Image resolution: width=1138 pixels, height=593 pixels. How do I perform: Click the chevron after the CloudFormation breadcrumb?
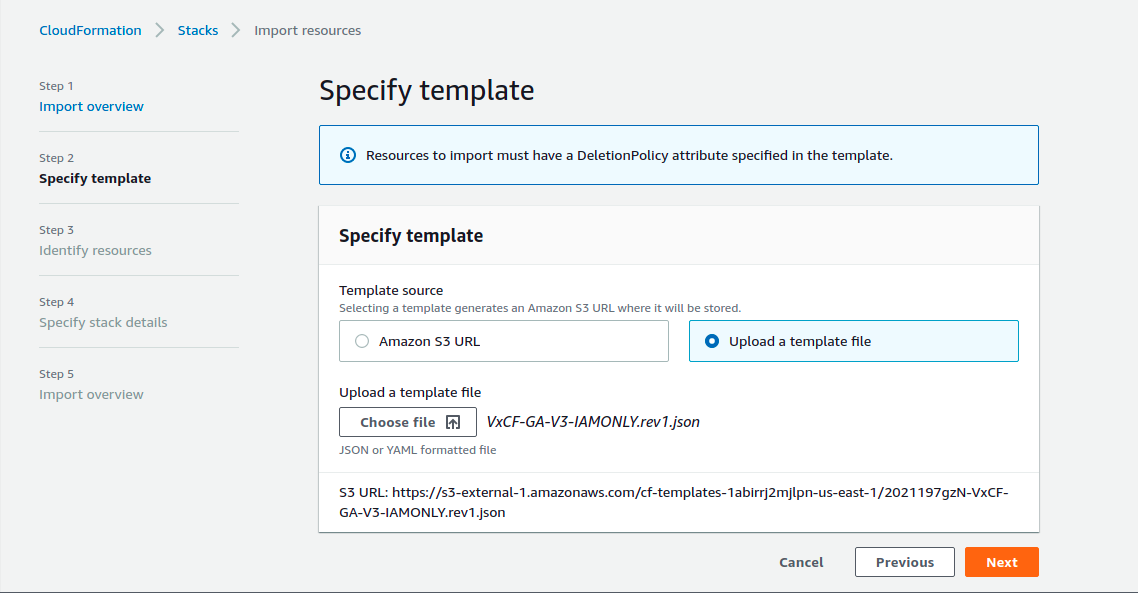point(160,31)
